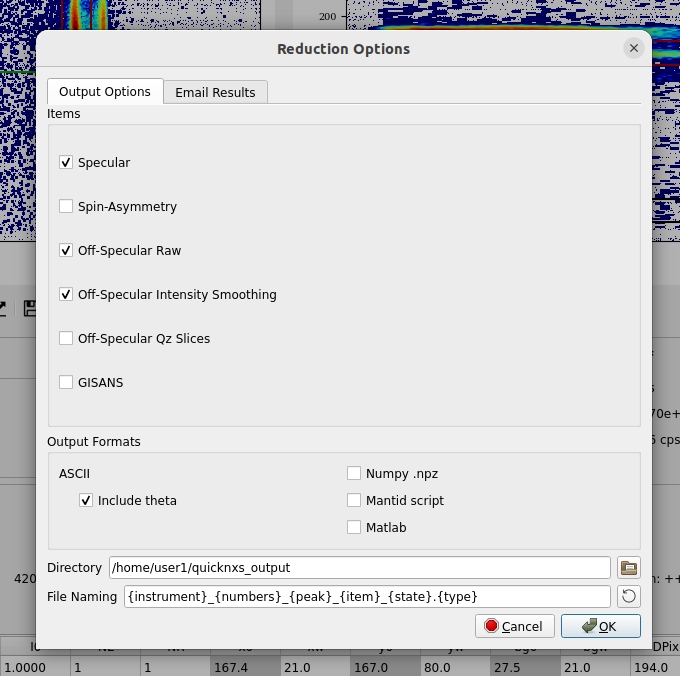Viewport: 680px width, 676px height.
Task: Click the Directory path input field
Action: point(360,568)
